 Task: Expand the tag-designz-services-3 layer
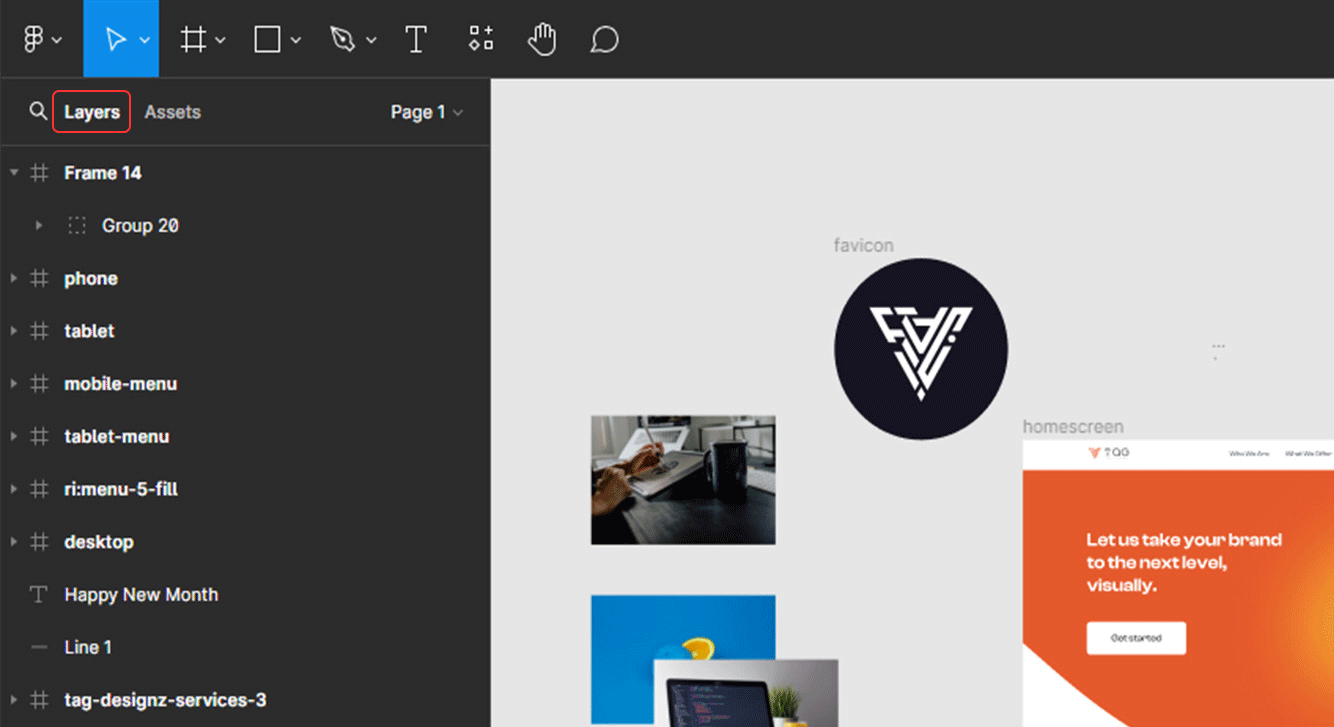14,700
